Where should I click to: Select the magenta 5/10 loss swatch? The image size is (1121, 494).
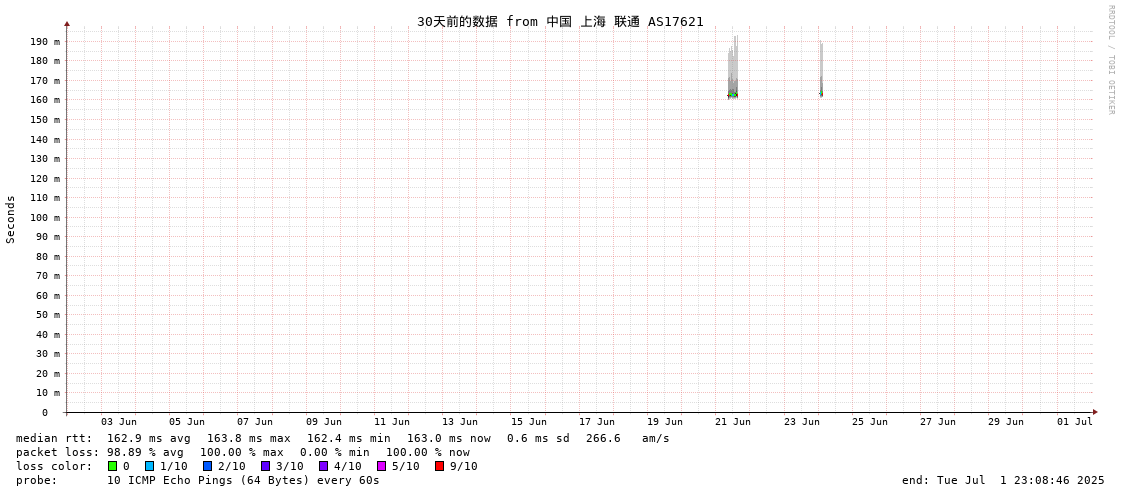381,466
